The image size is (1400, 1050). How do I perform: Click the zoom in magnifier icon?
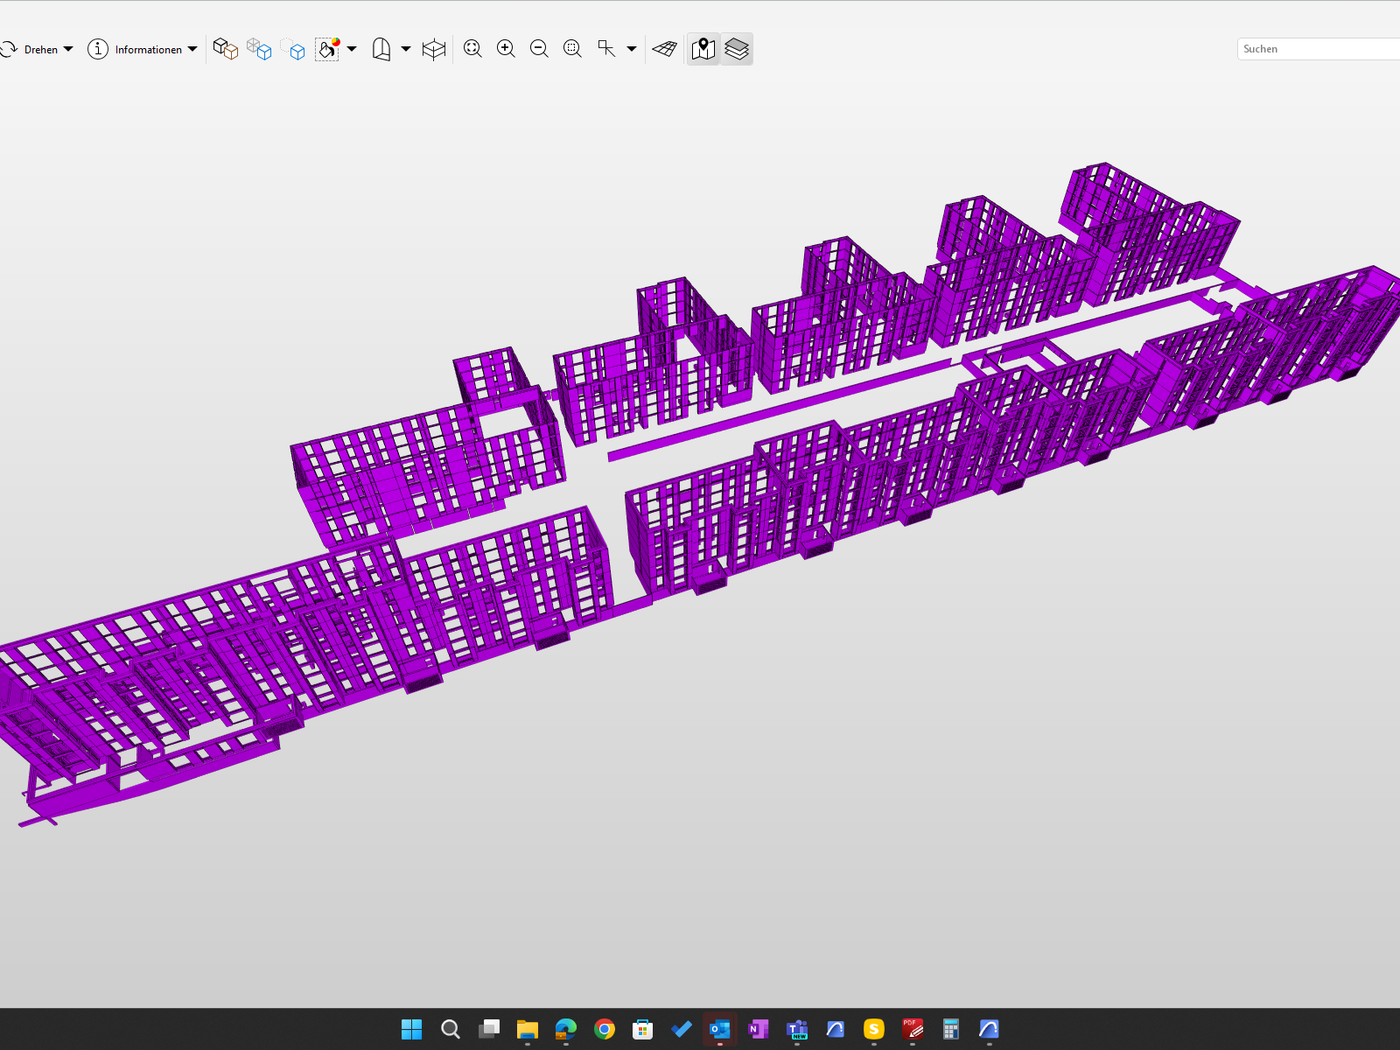506,49
